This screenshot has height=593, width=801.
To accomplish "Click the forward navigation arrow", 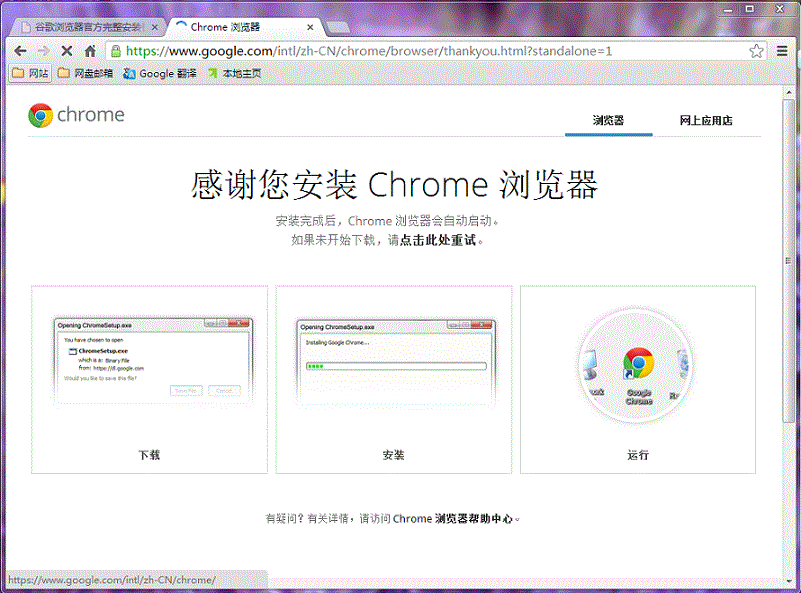I will [44, 51].
